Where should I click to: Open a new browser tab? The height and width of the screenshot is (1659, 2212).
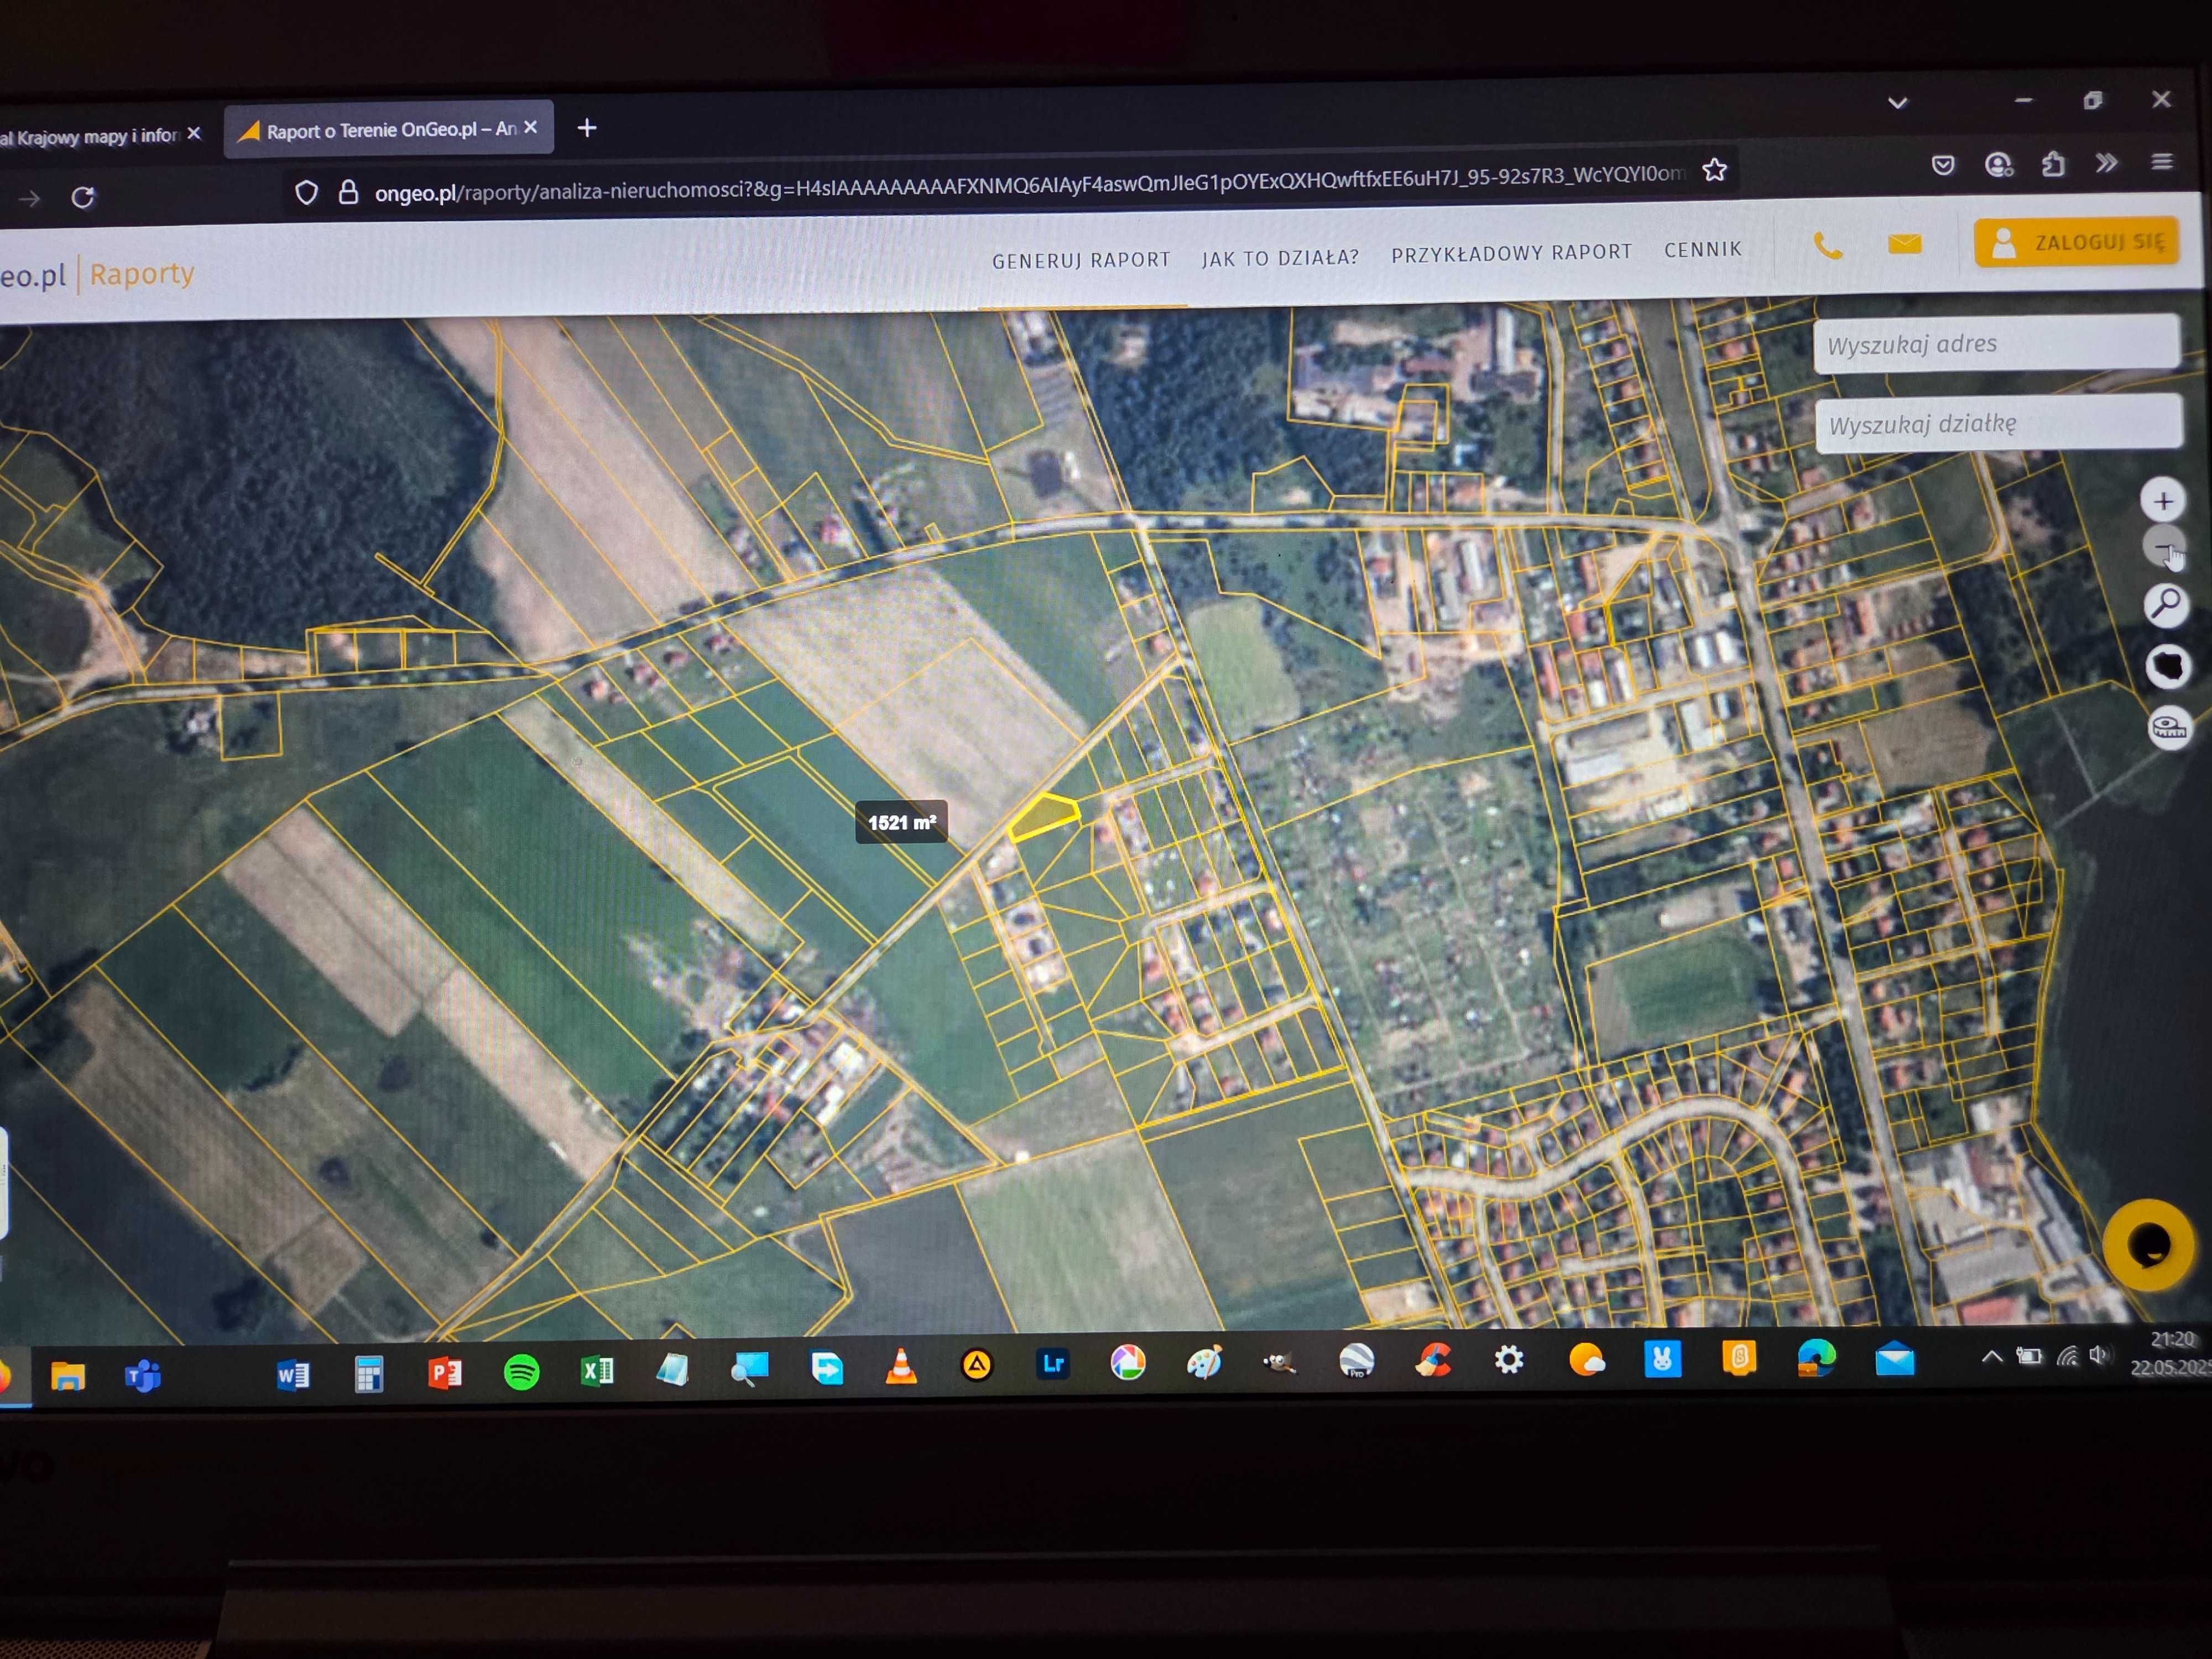pos(587,128)
